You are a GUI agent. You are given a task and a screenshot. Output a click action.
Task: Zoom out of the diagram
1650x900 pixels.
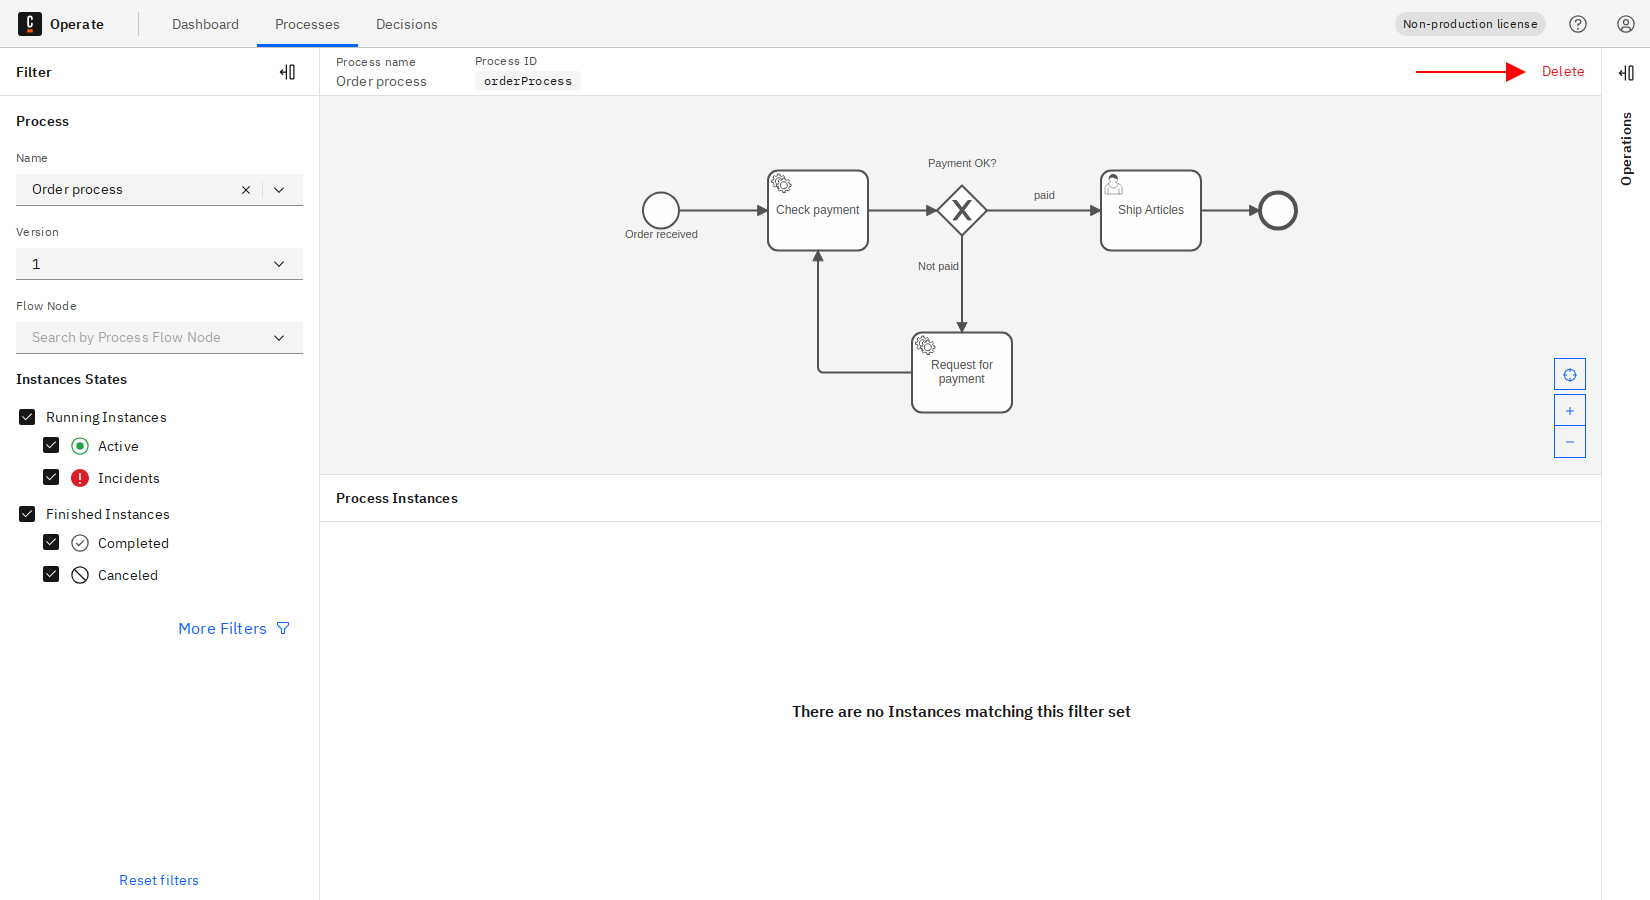pos(1570,442)
